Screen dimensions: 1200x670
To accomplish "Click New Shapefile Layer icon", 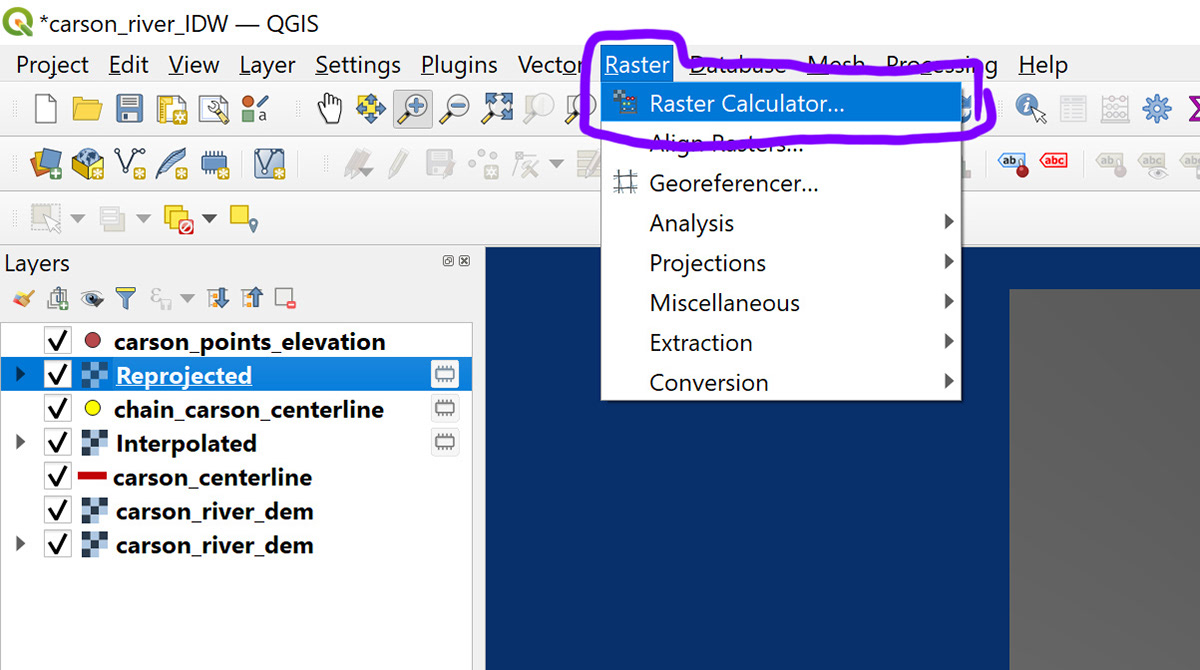I will (130, 162).
